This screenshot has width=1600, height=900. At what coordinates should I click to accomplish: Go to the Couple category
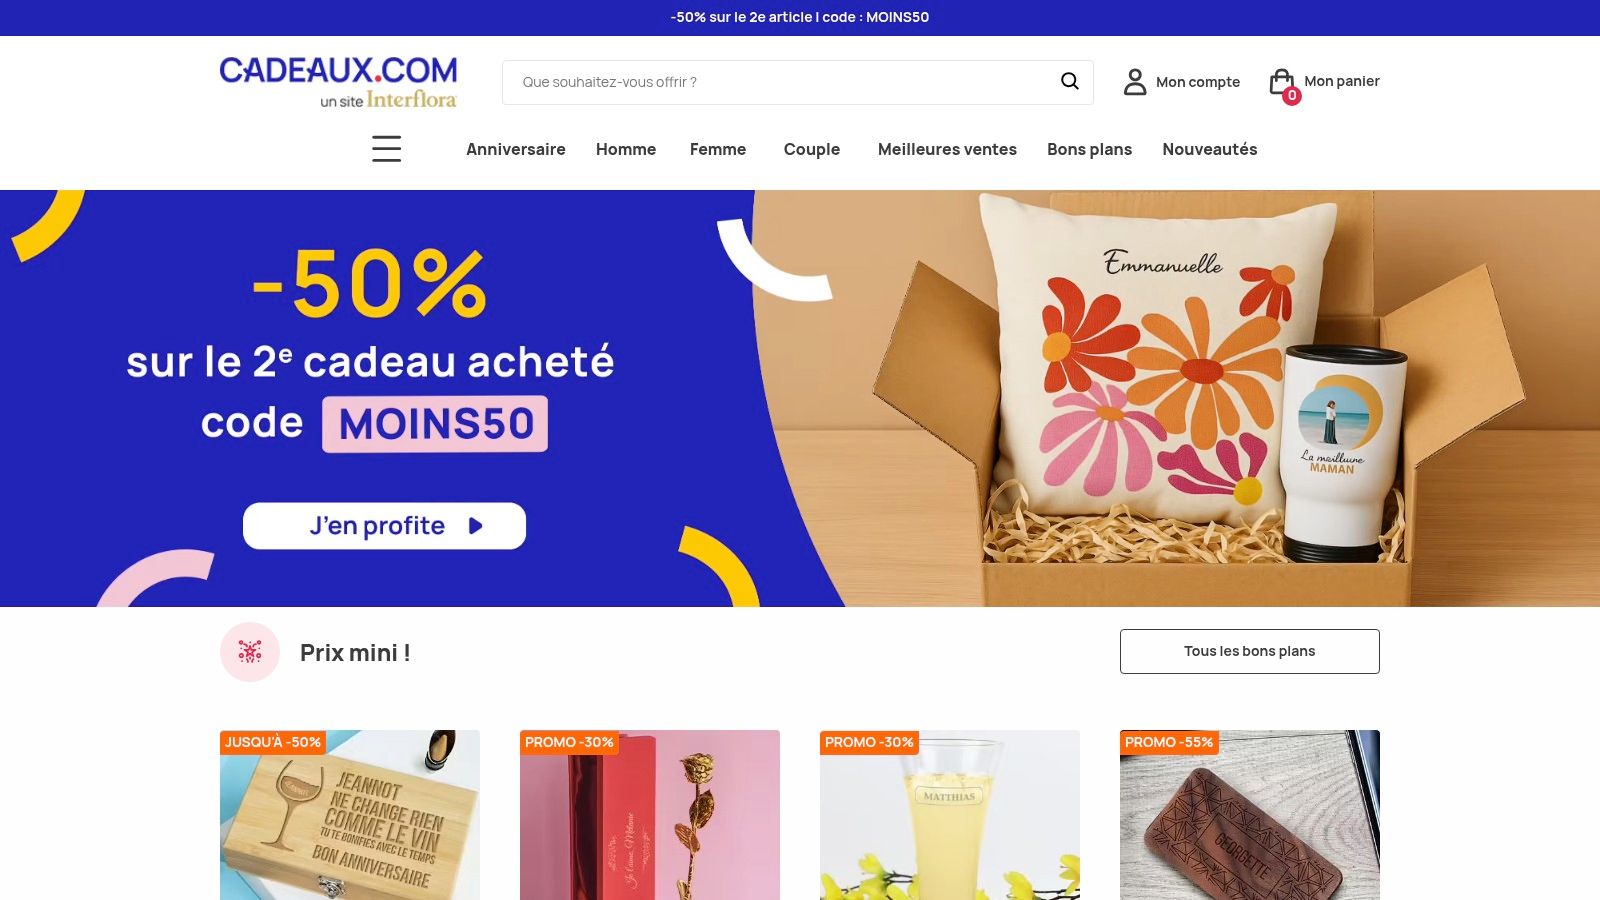coord(812,149)
